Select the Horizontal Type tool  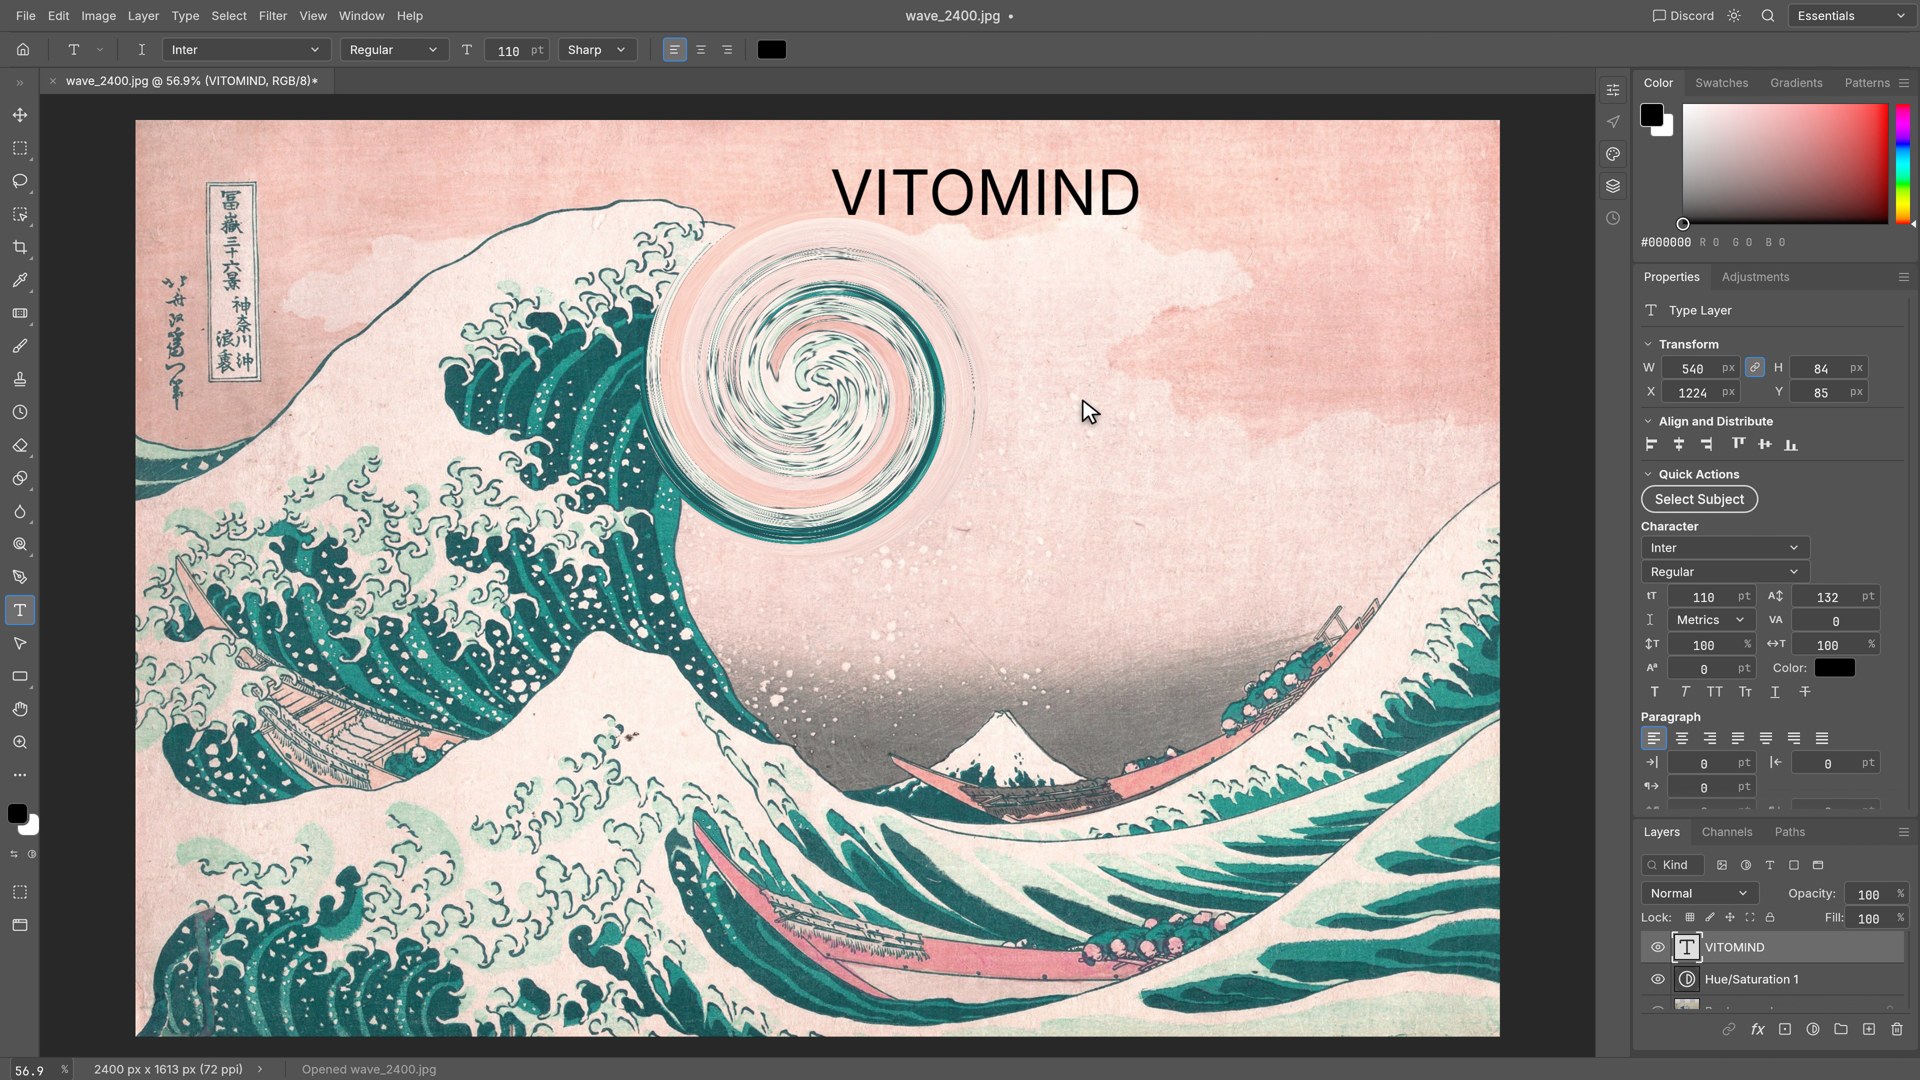tap(20, 610)
